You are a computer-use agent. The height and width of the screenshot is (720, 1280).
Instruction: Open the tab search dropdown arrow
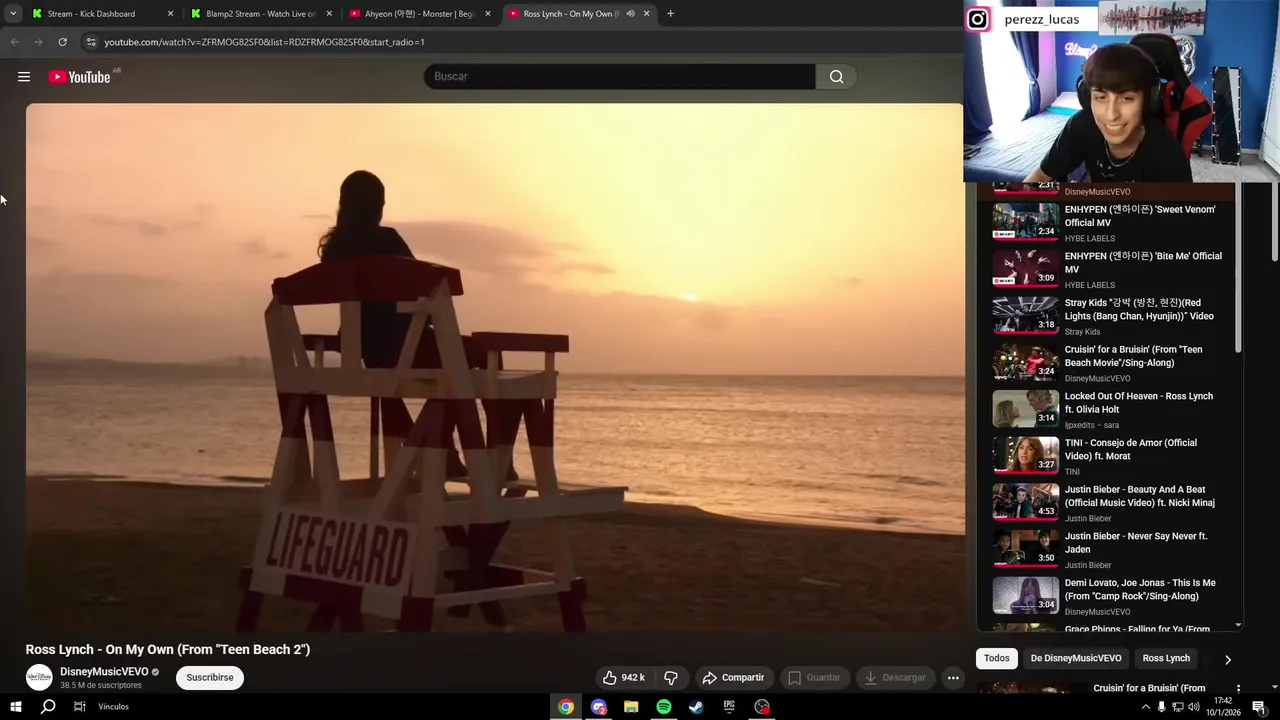[x=13, y=14]
